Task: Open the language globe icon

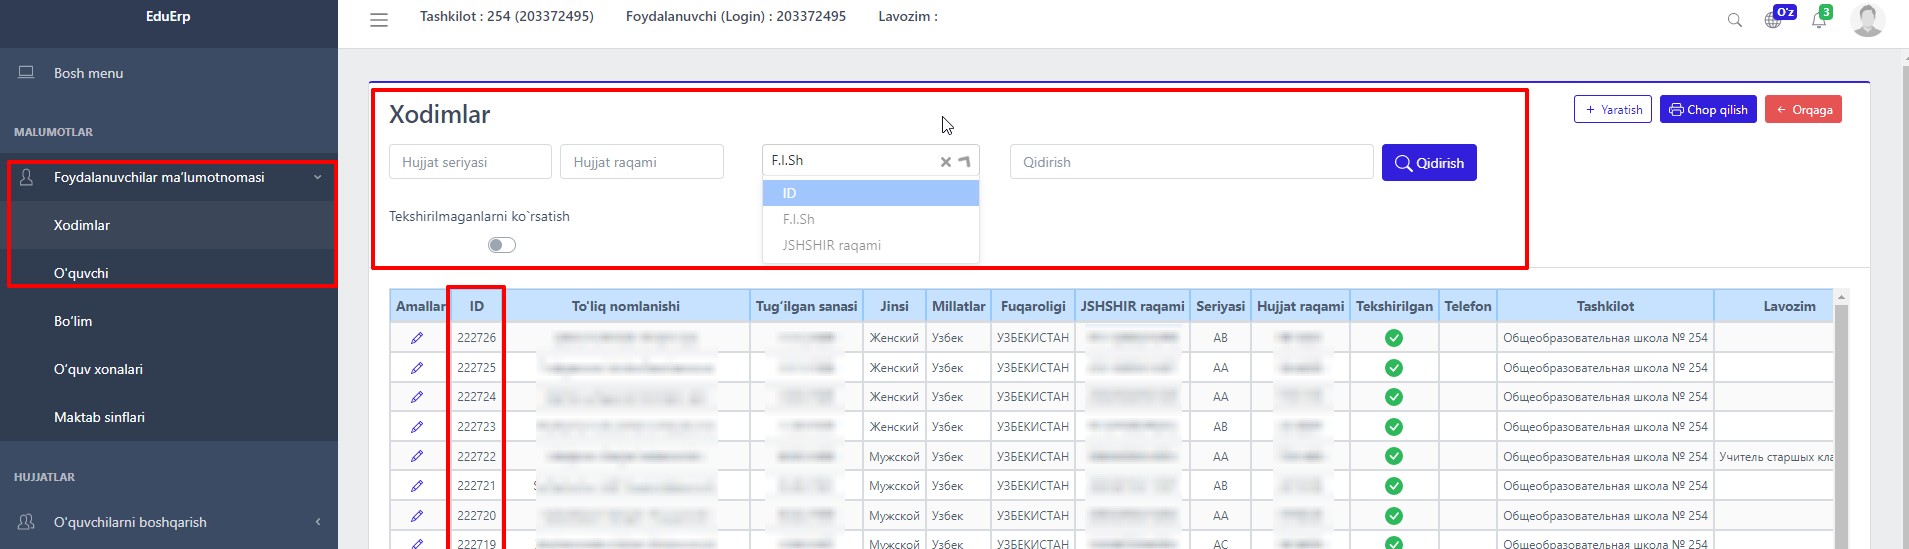Action: tap(1773, 20)
